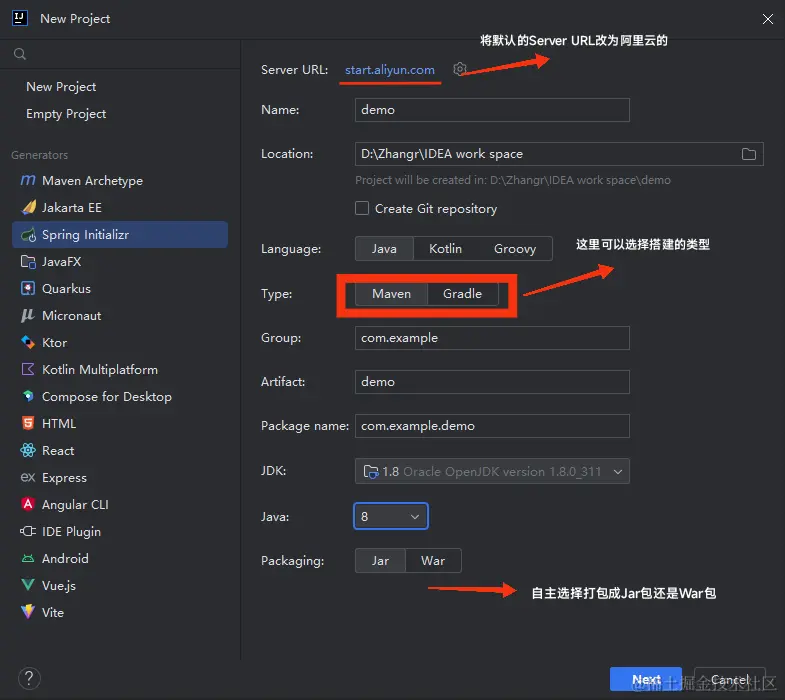Click the Vue.js green V icon
785x700 pixels.
point(28,585)
